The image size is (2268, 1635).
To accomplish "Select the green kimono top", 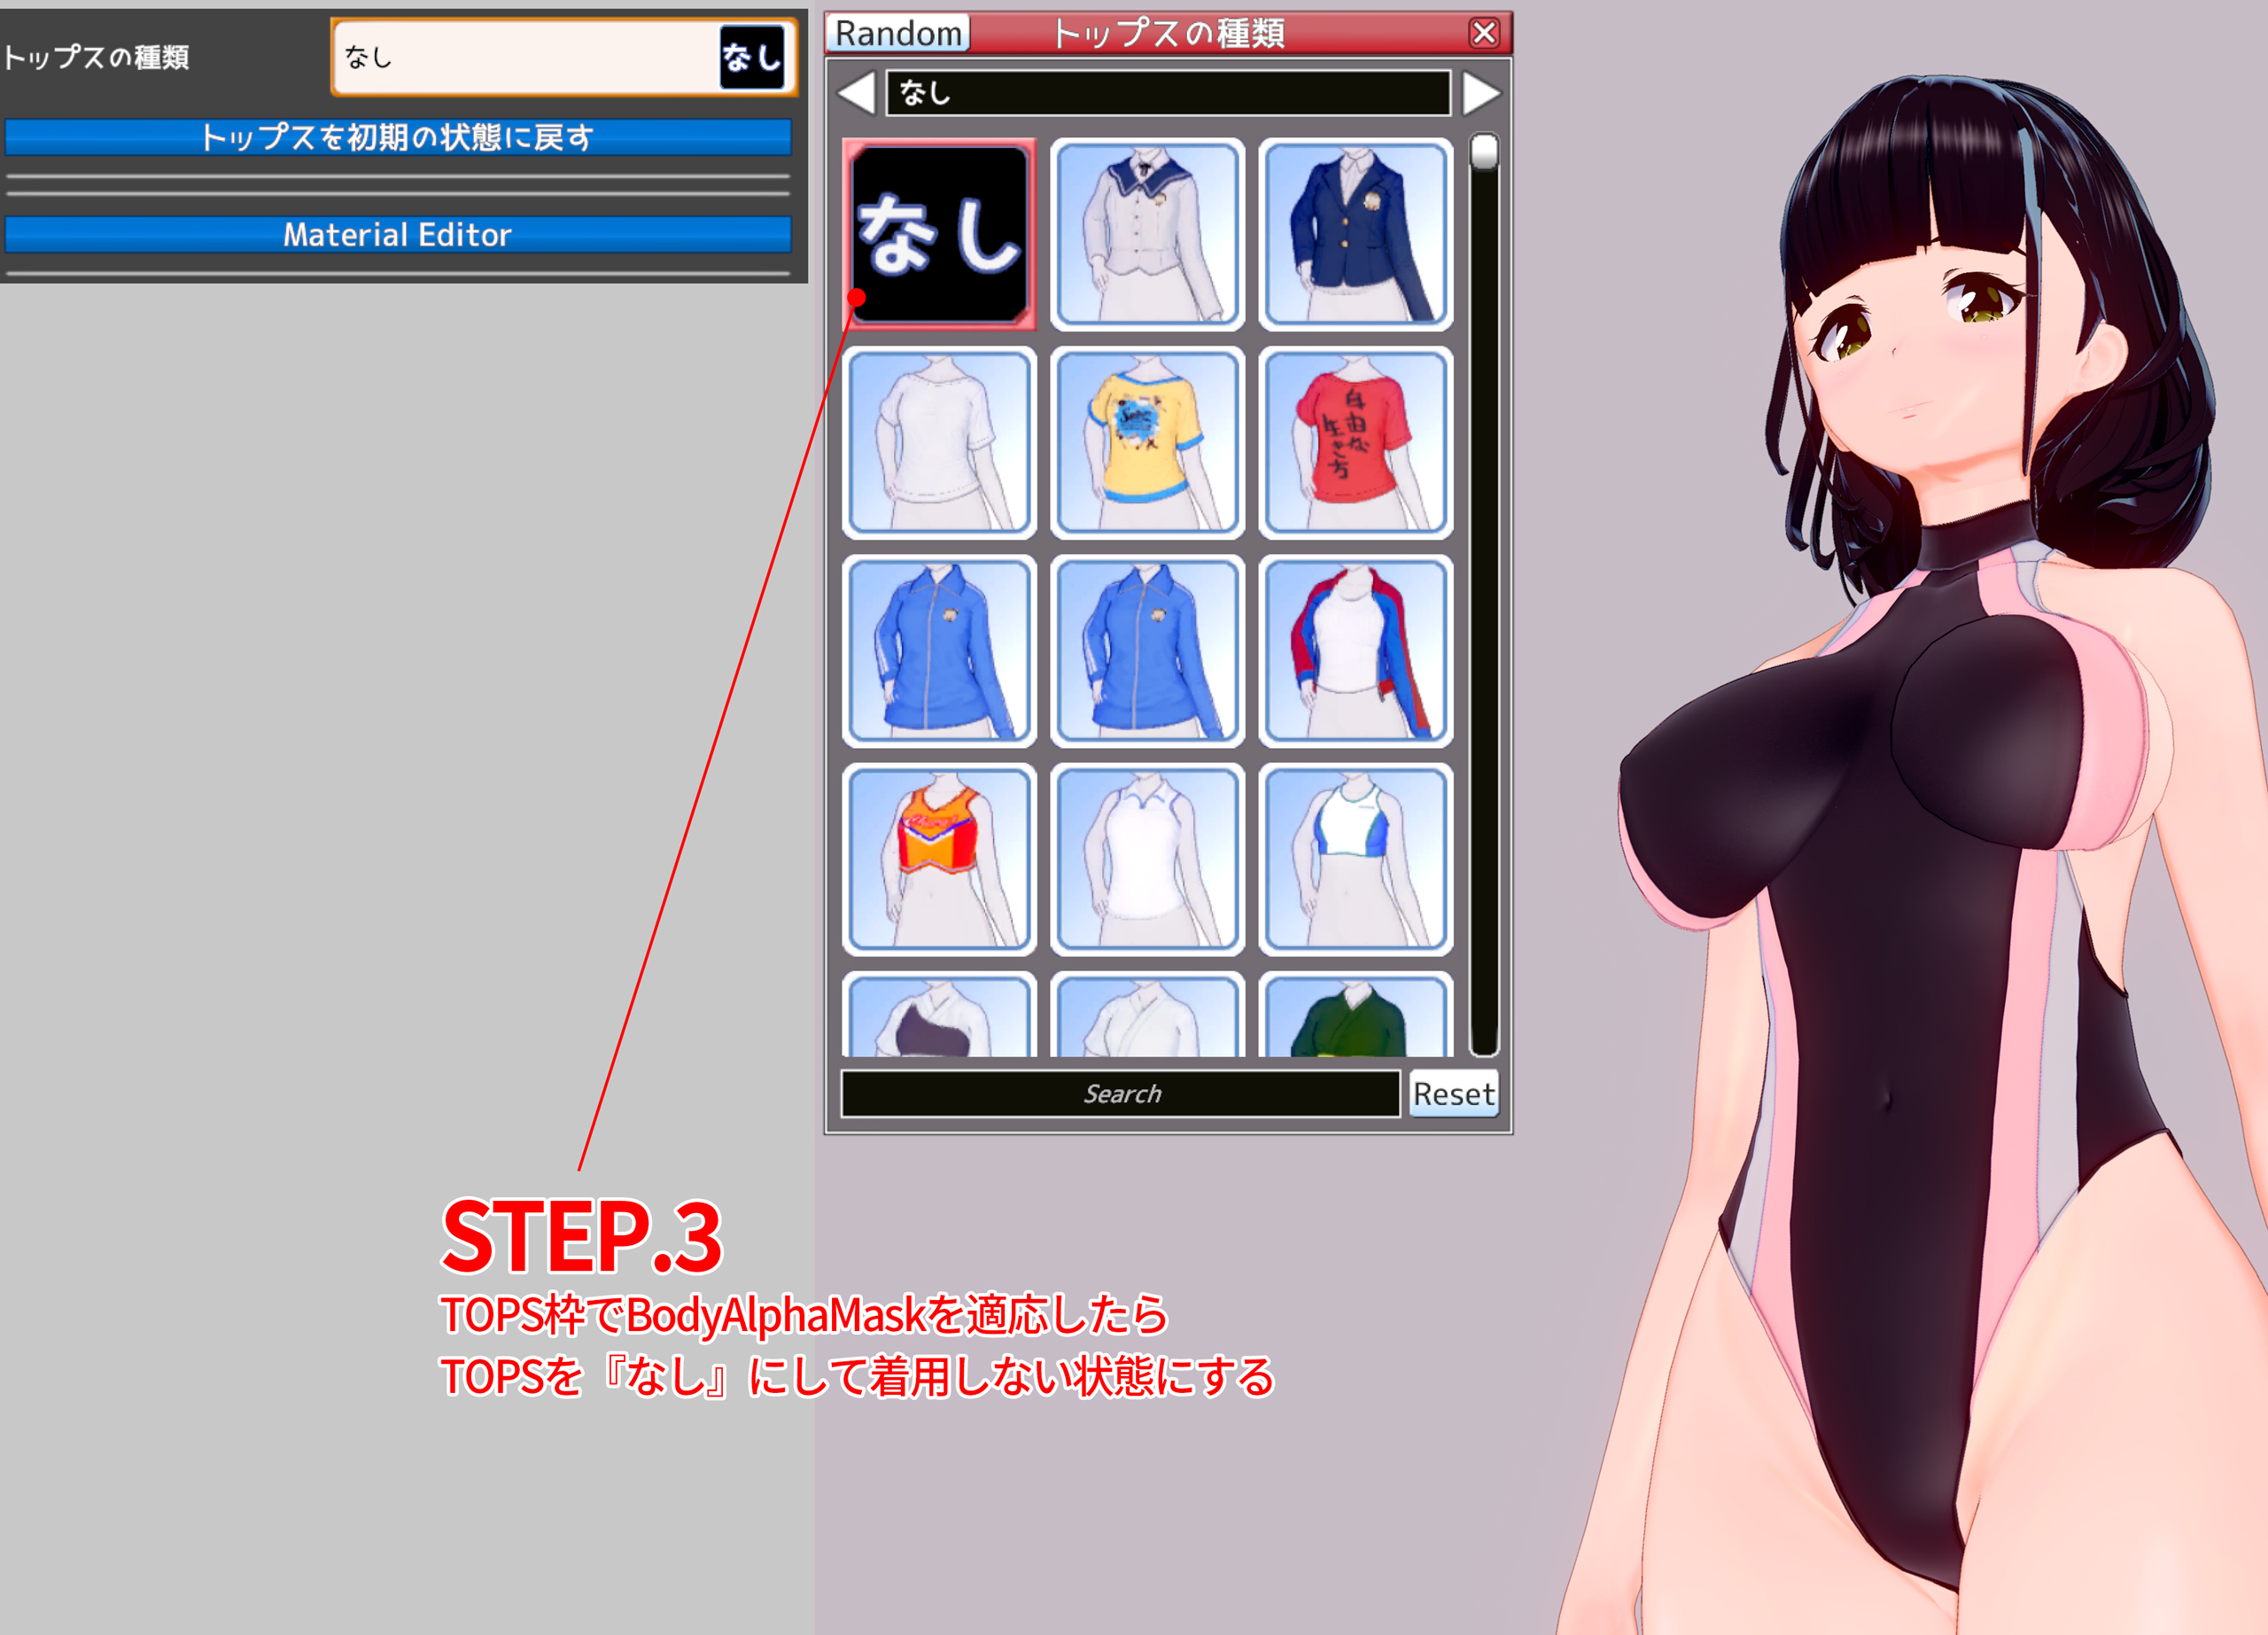I will click(x=1355, y=1014).
